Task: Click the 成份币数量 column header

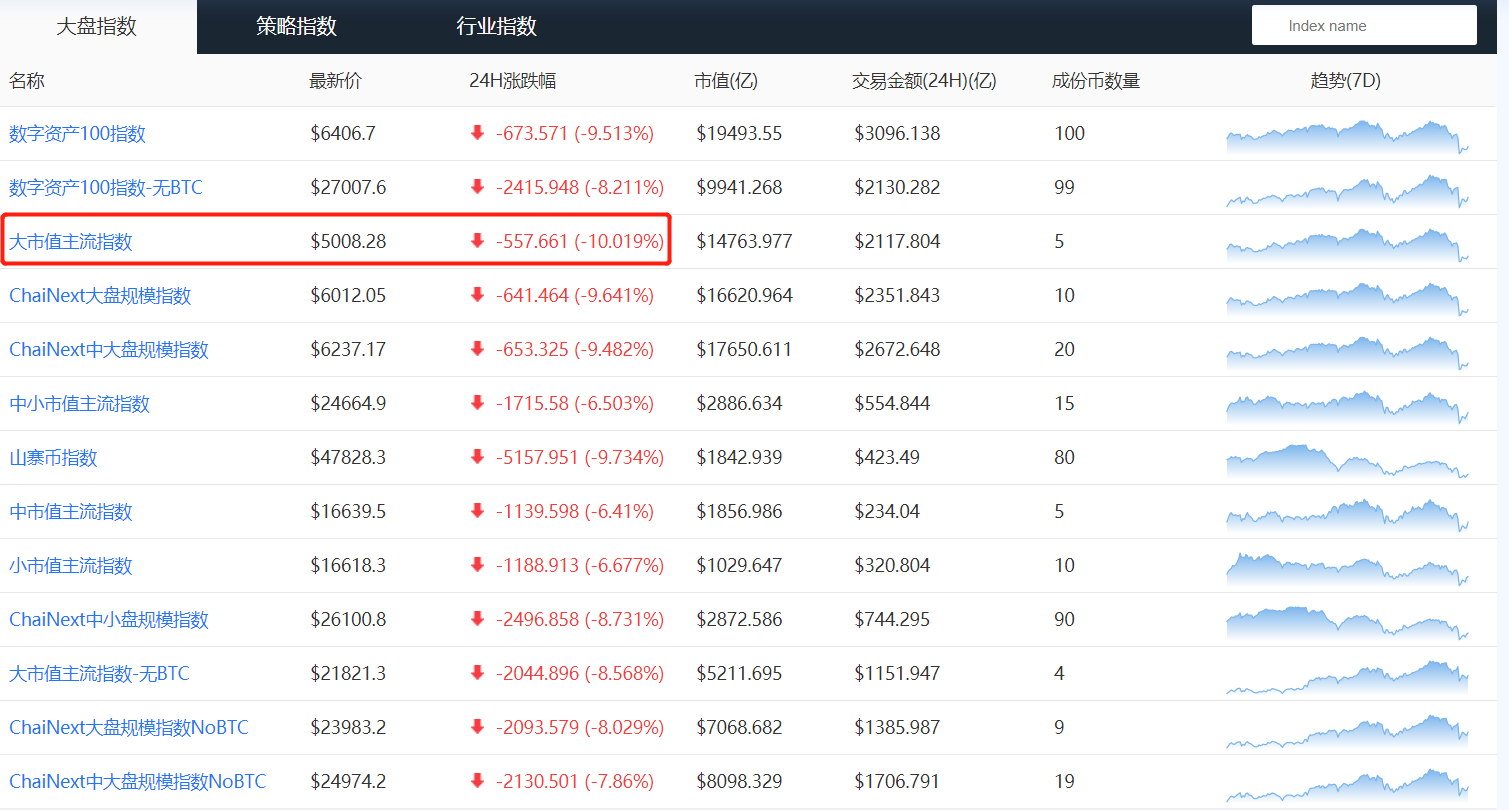Action: click(1096, 81)
